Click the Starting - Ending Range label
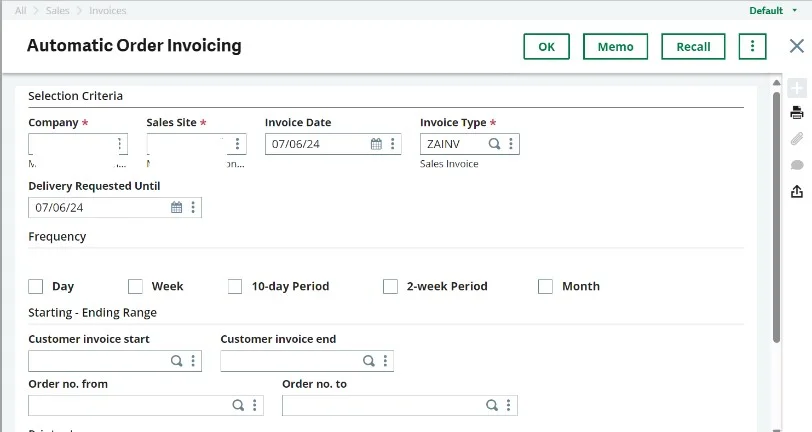This screenshot has width=812, height=432. pyautogui.click(x=92, y=313)
